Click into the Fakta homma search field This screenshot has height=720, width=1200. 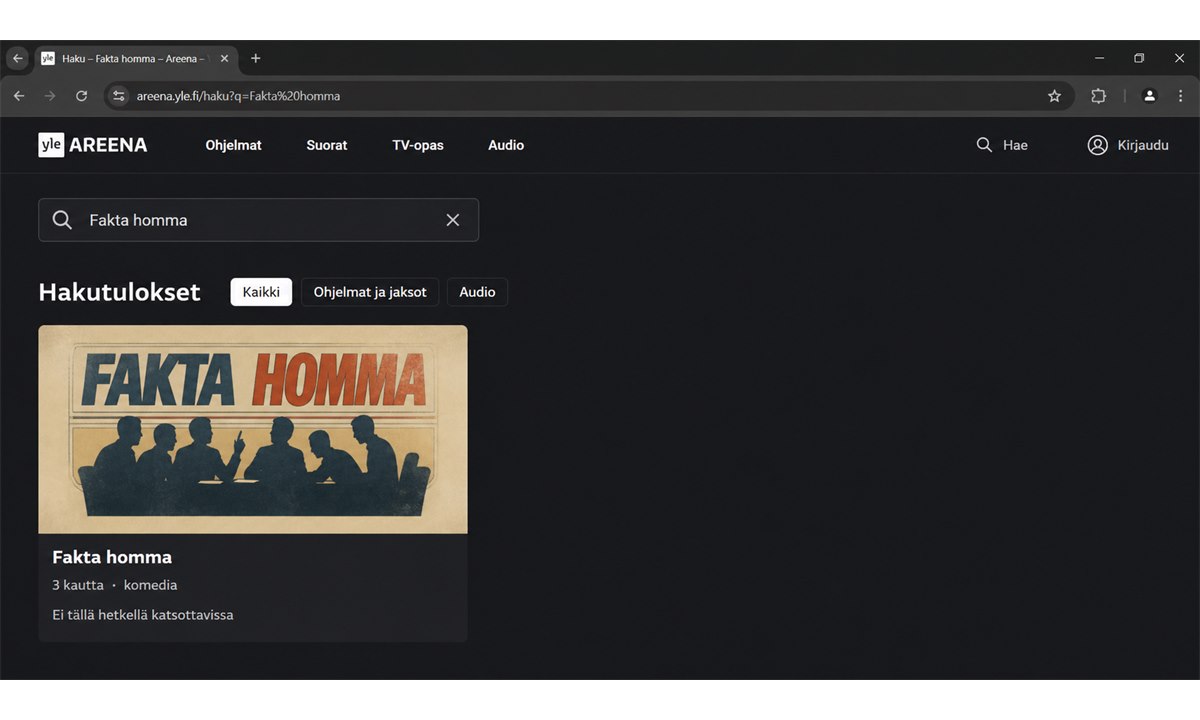coord(258,220)
